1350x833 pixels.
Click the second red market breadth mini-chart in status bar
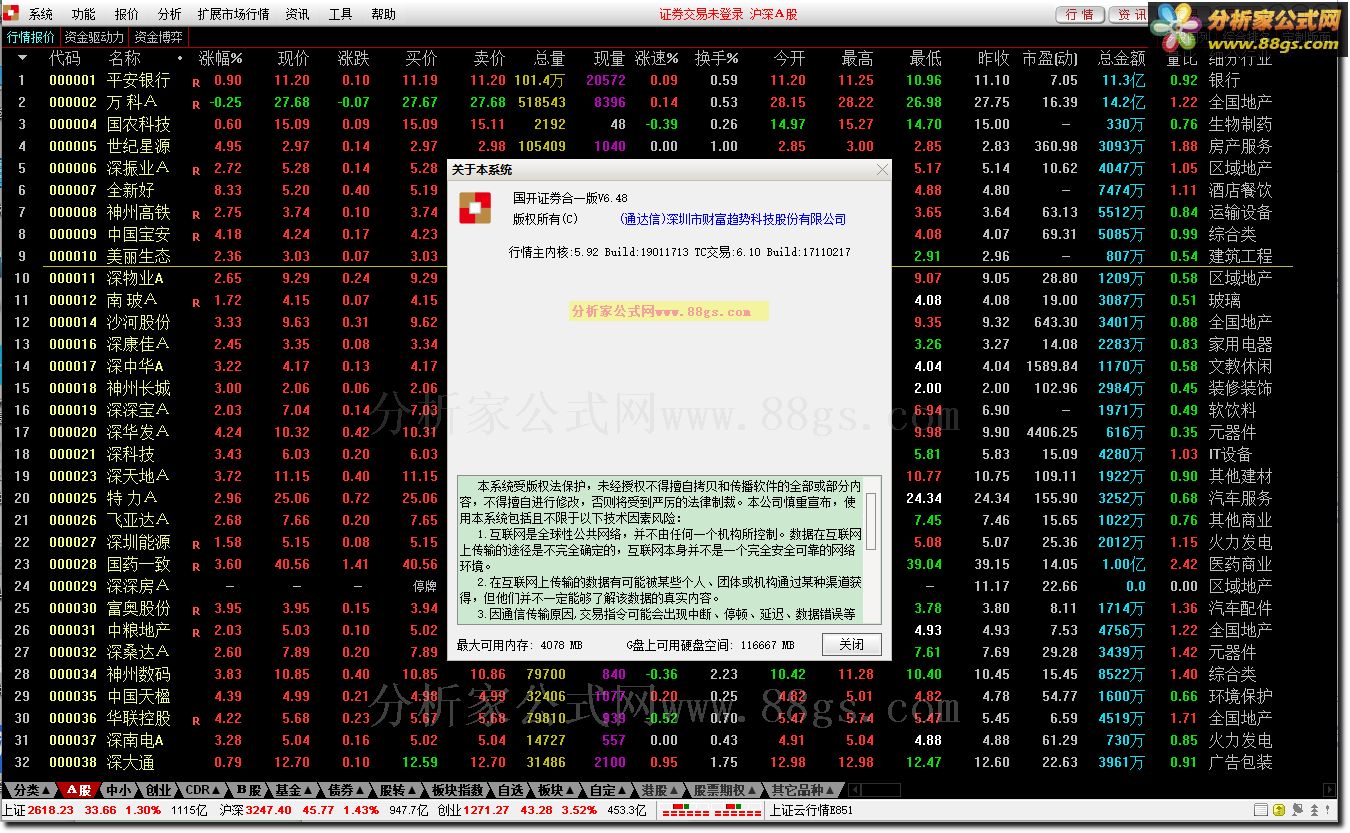[x=736, y=810]
